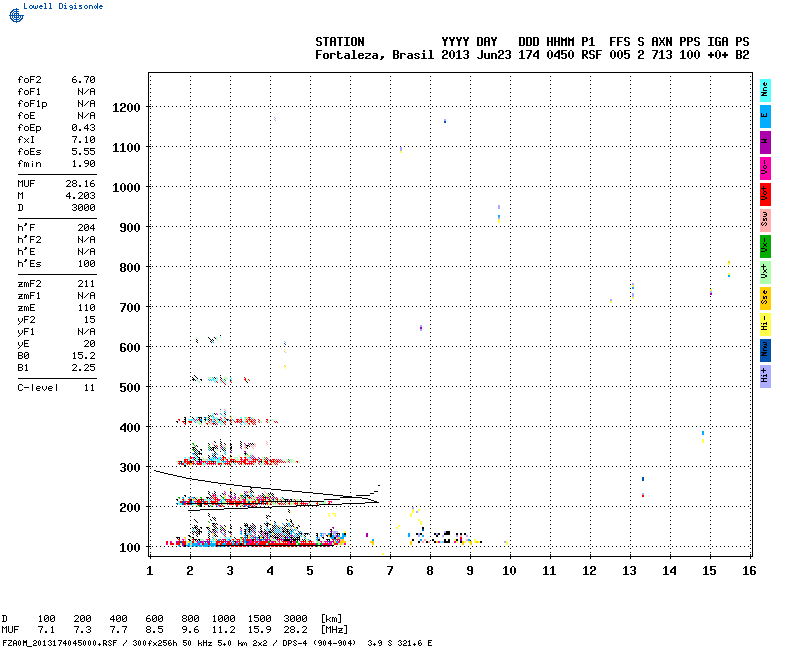Click the C-level value 11

[x=89, y=388]
